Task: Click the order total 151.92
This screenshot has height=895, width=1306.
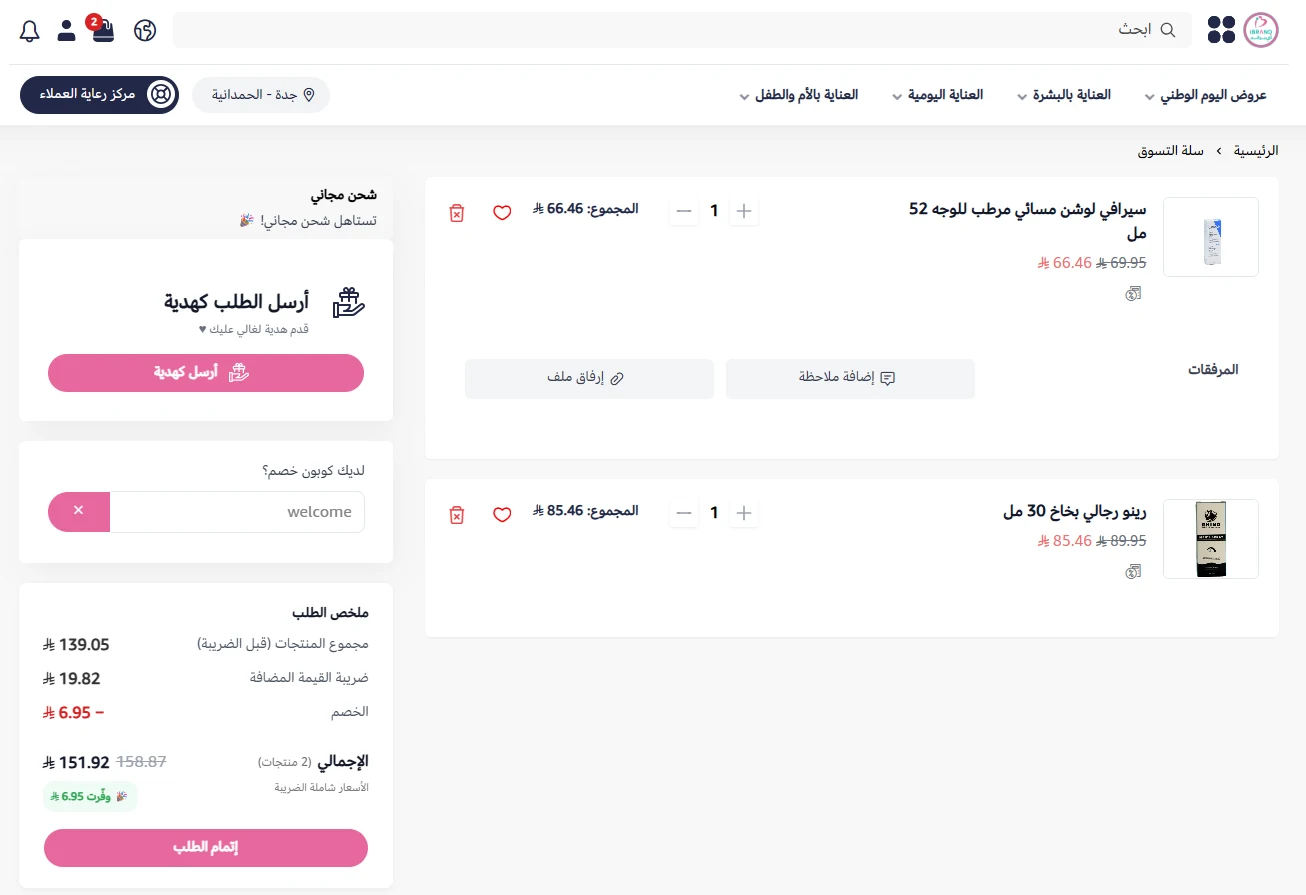Action: pos(76,762)
